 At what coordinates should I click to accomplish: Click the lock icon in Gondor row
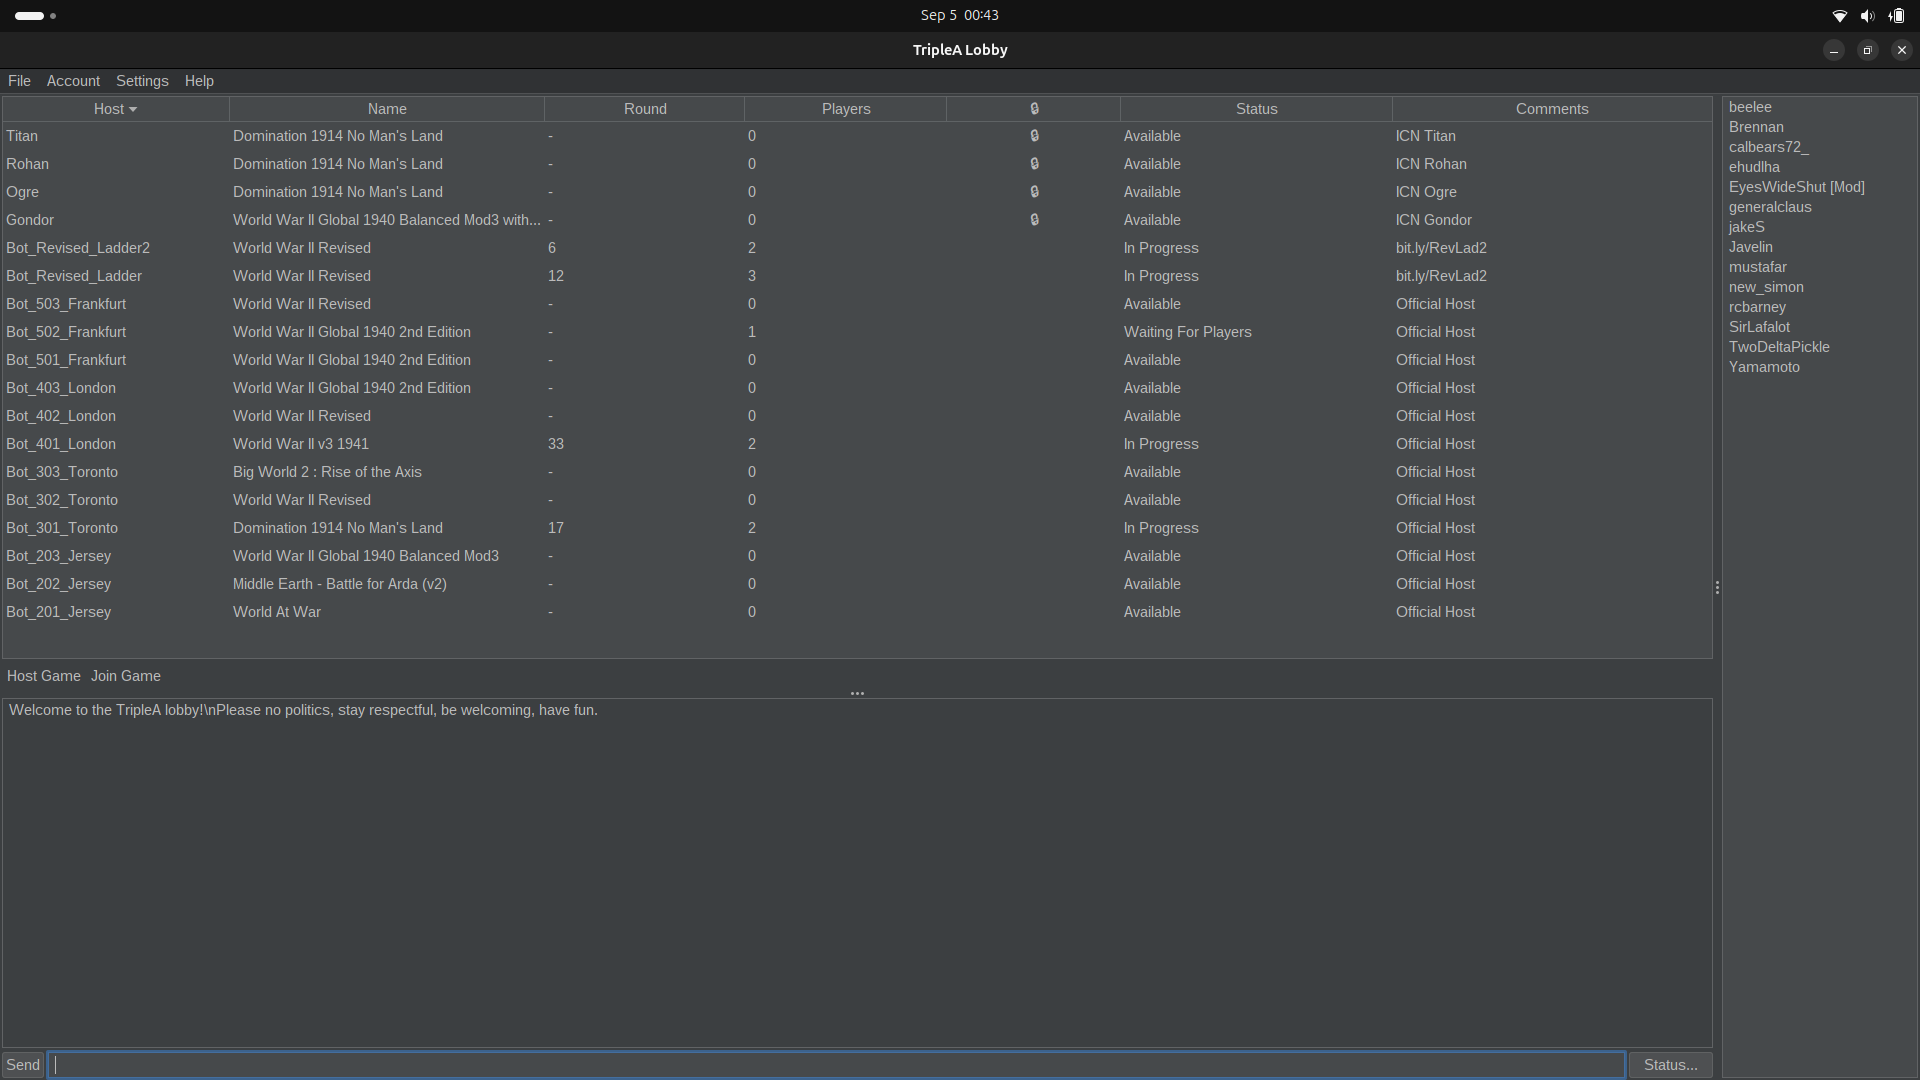pos(1034,220)
